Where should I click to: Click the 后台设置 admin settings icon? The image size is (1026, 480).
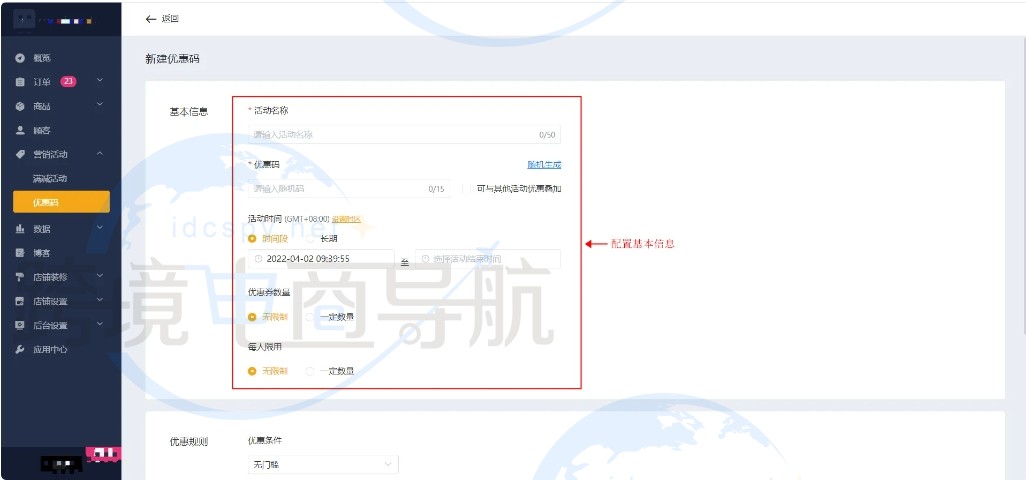click(x=20, y=325)
